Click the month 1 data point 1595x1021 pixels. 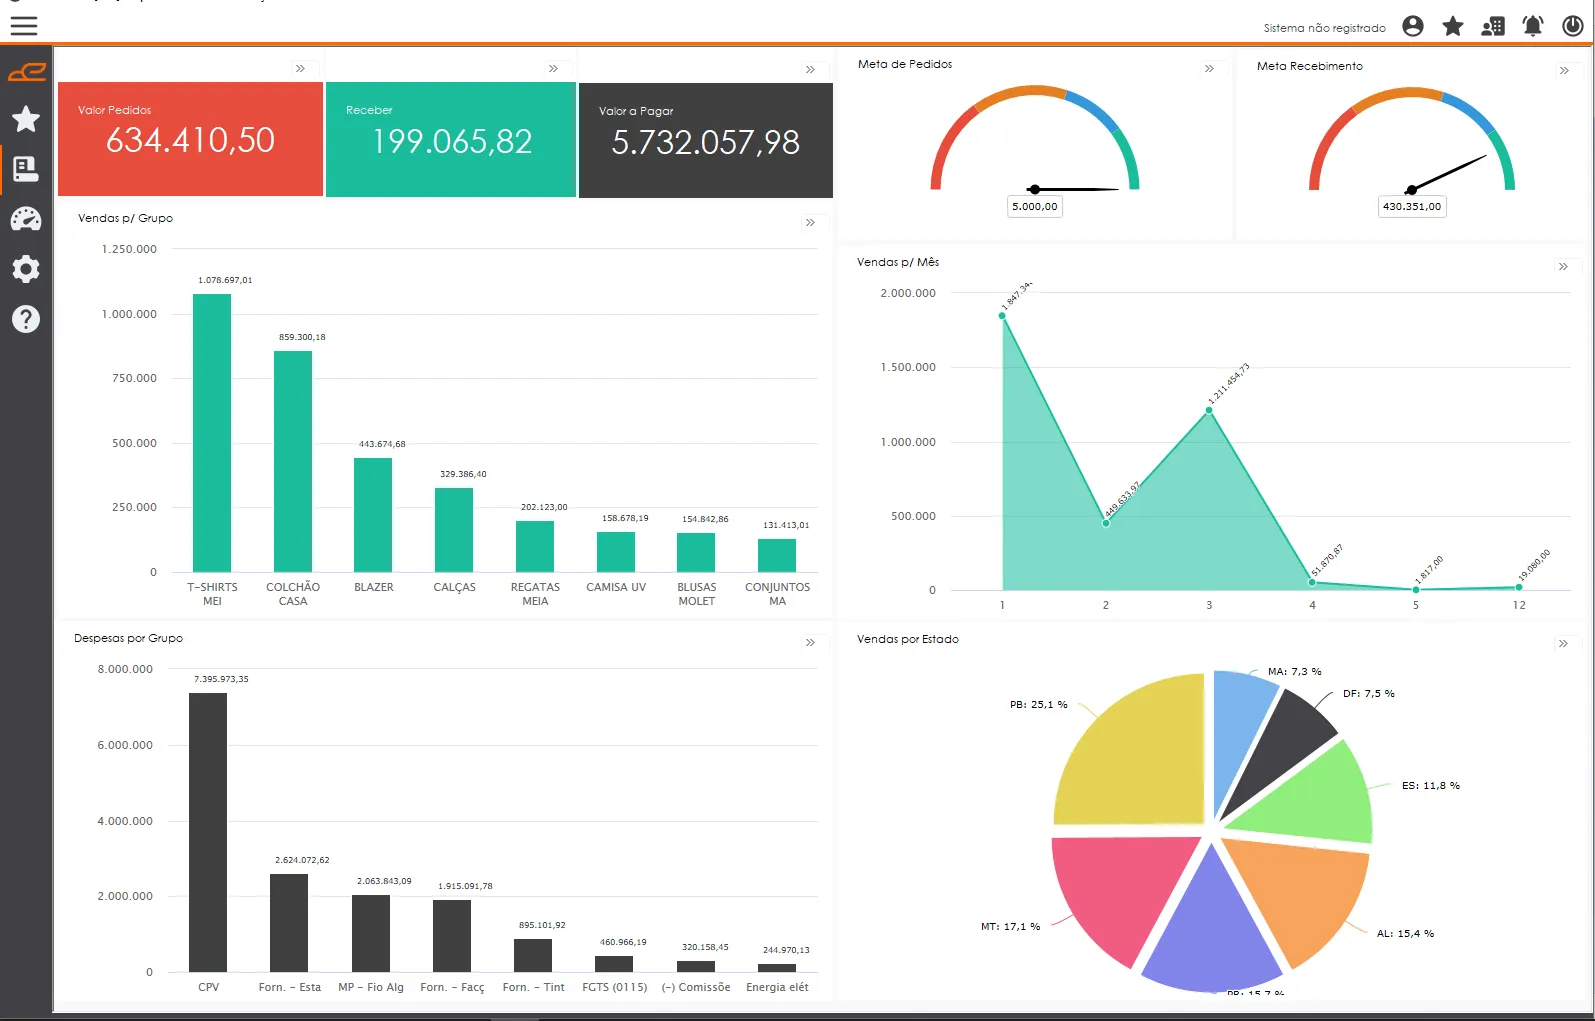pos(1002,316)
